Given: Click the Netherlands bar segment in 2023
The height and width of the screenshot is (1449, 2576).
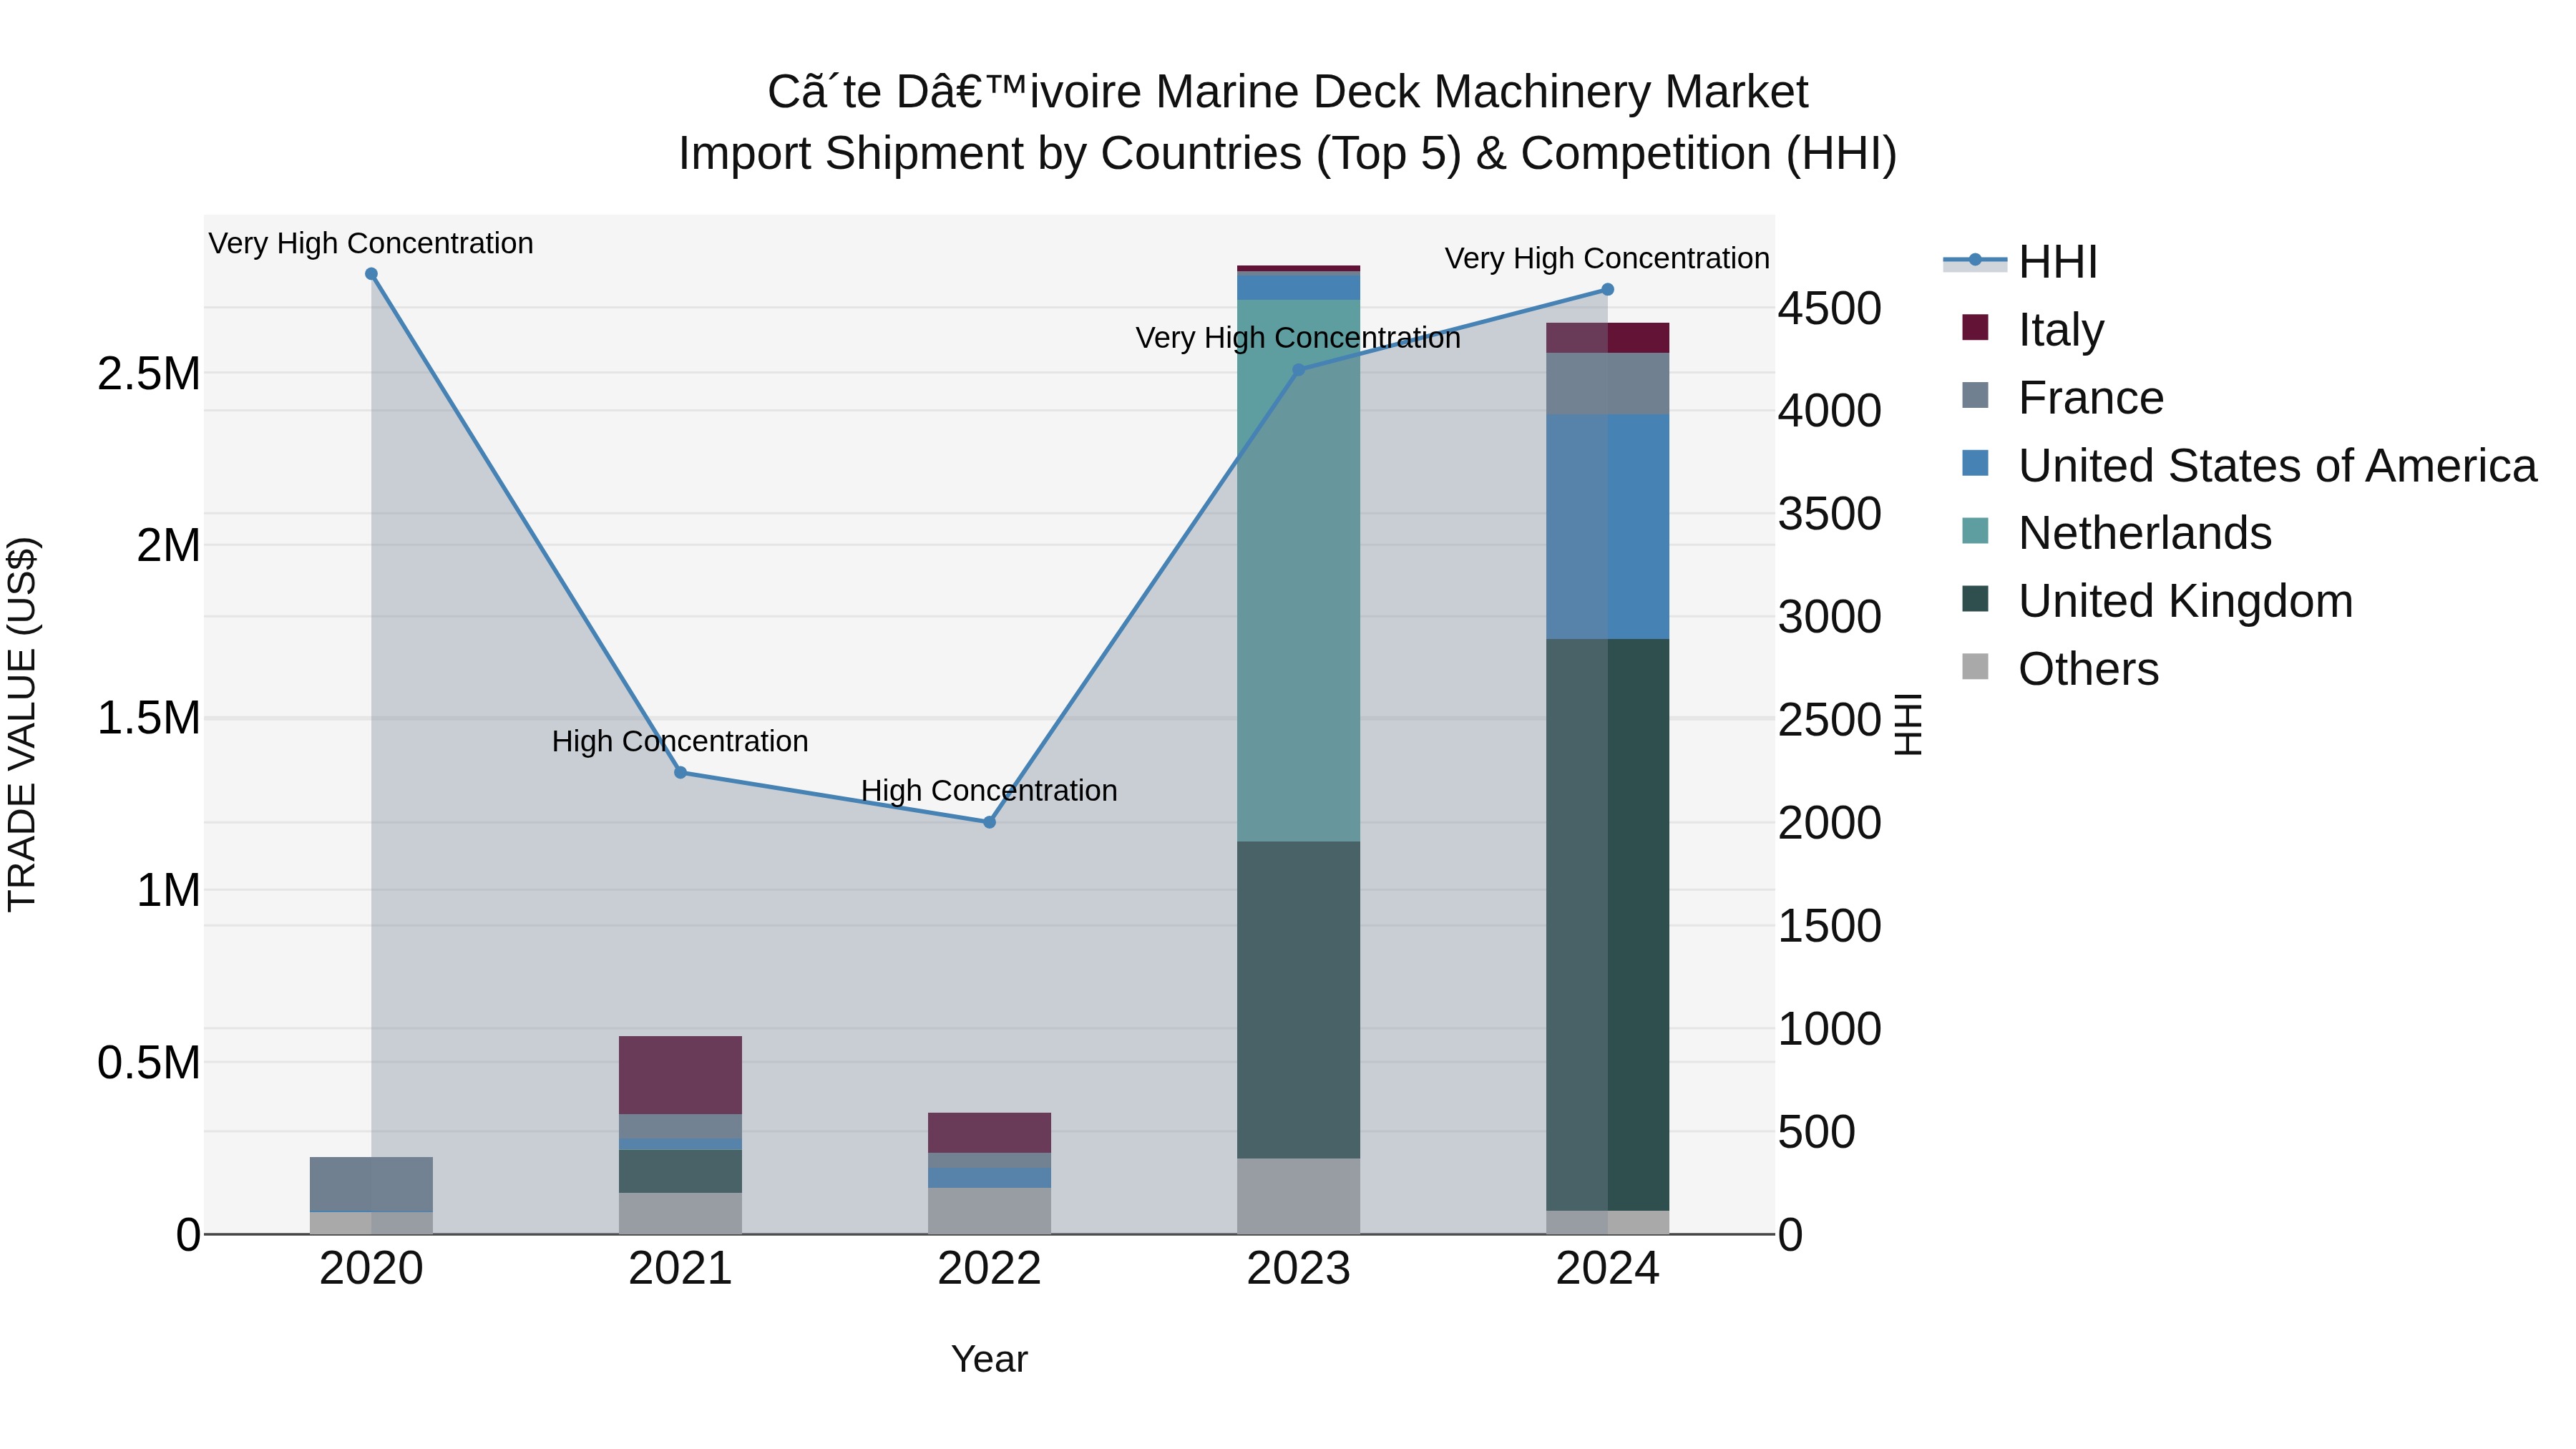Looking at the screenshot, I should point(1298,570).
